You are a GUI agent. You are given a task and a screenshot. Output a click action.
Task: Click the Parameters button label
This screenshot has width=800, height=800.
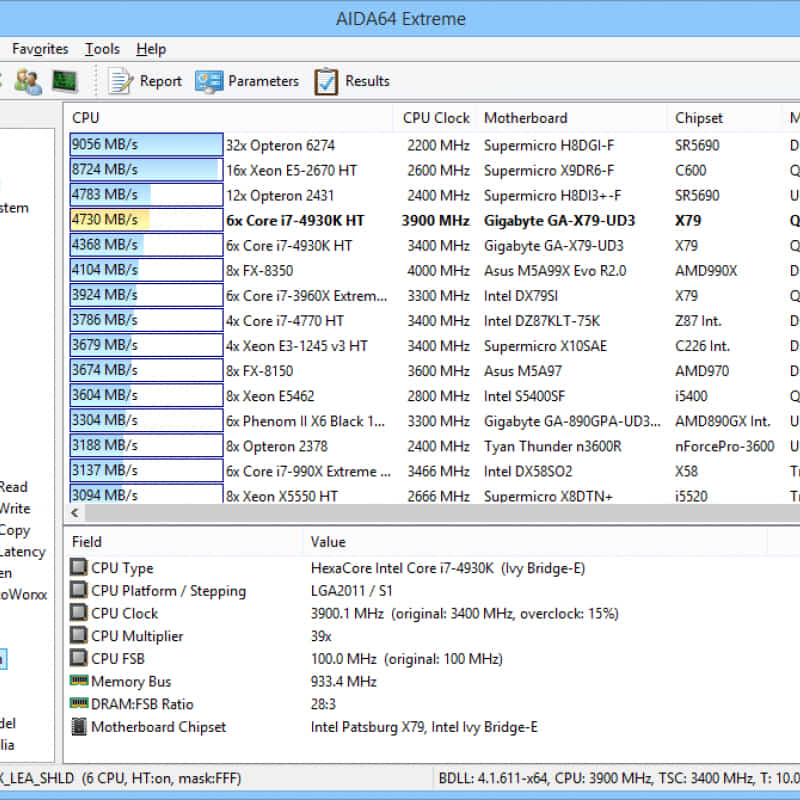[263, 81]
